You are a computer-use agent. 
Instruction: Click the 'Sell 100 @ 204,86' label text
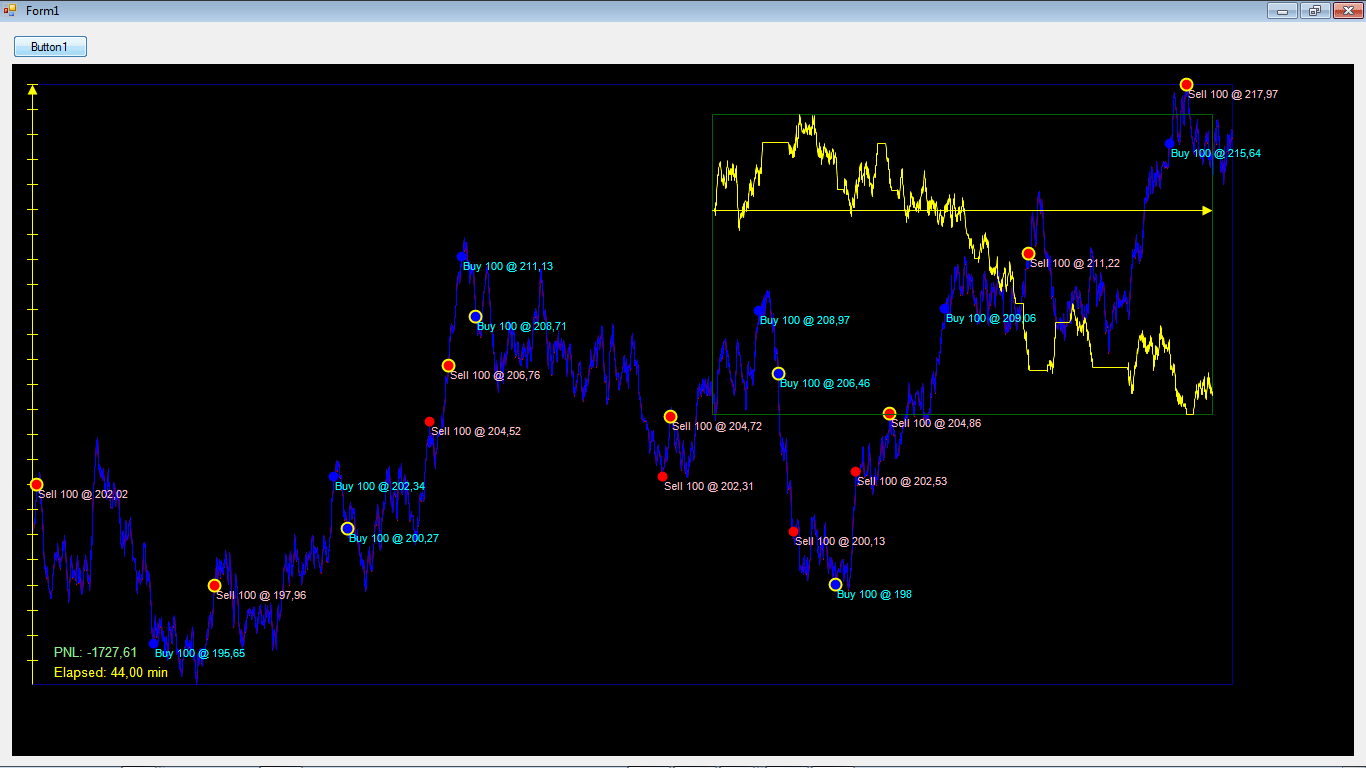coord(936,424)
